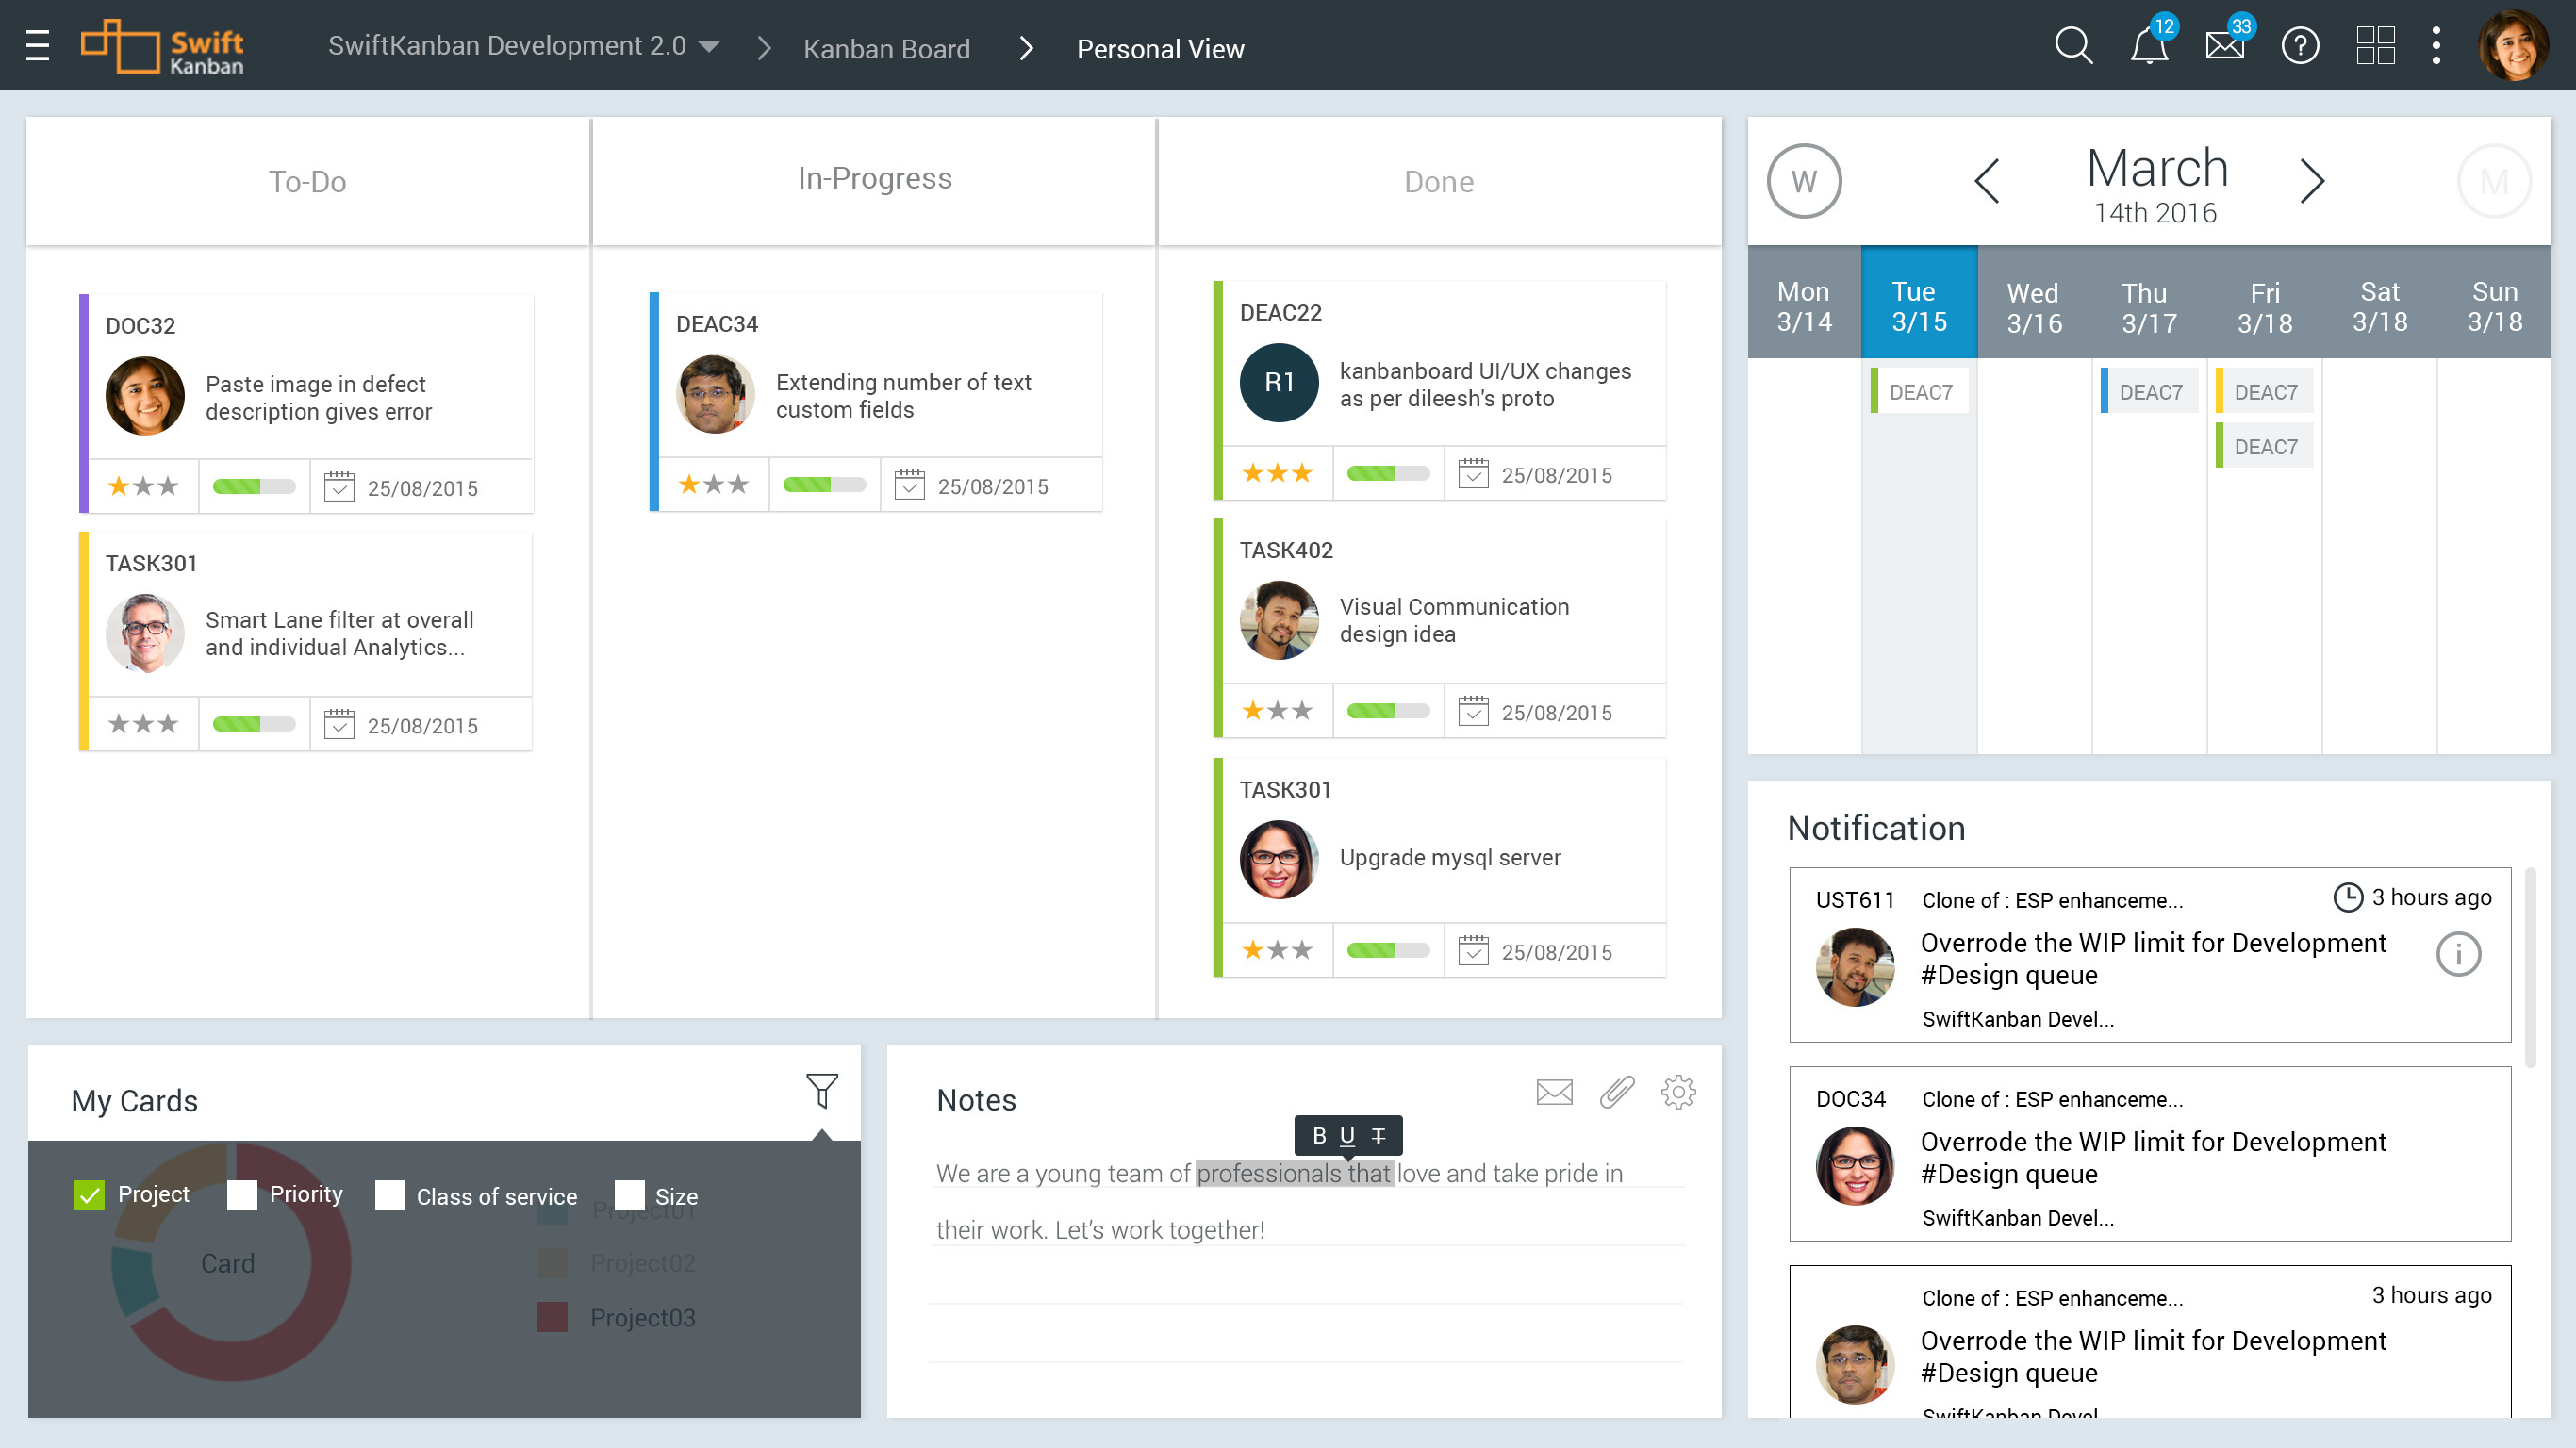Advance calendar with right chevron

[2311, 182]
